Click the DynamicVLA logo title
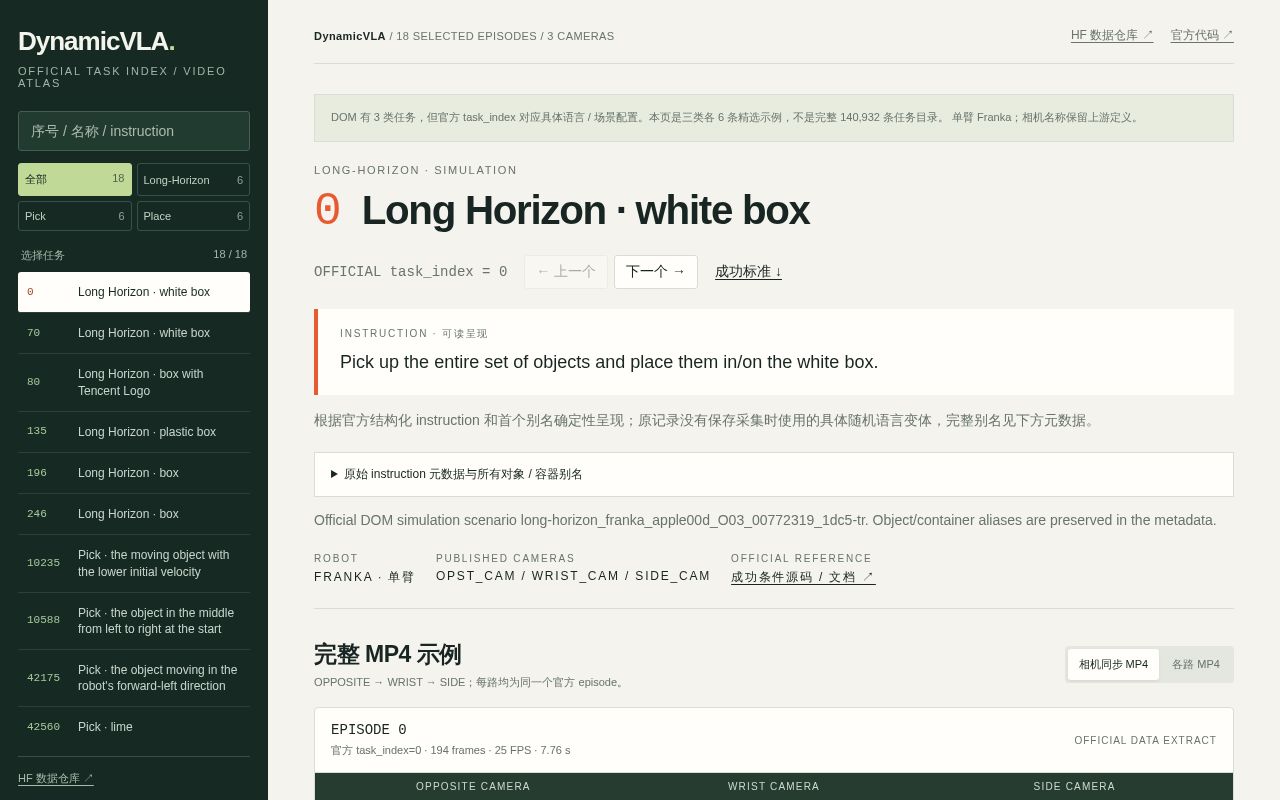1280x800 pixels. (x=96, y=41)
